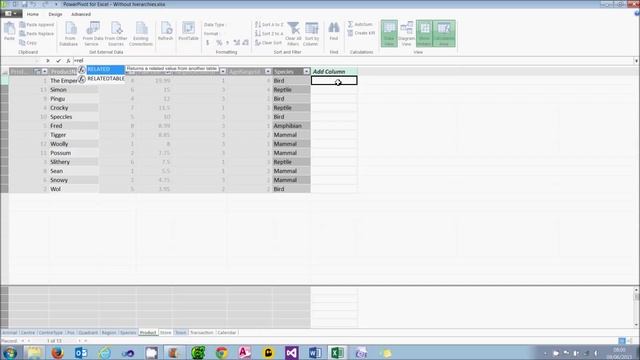Sort A to Z

[x=269, y=24]
